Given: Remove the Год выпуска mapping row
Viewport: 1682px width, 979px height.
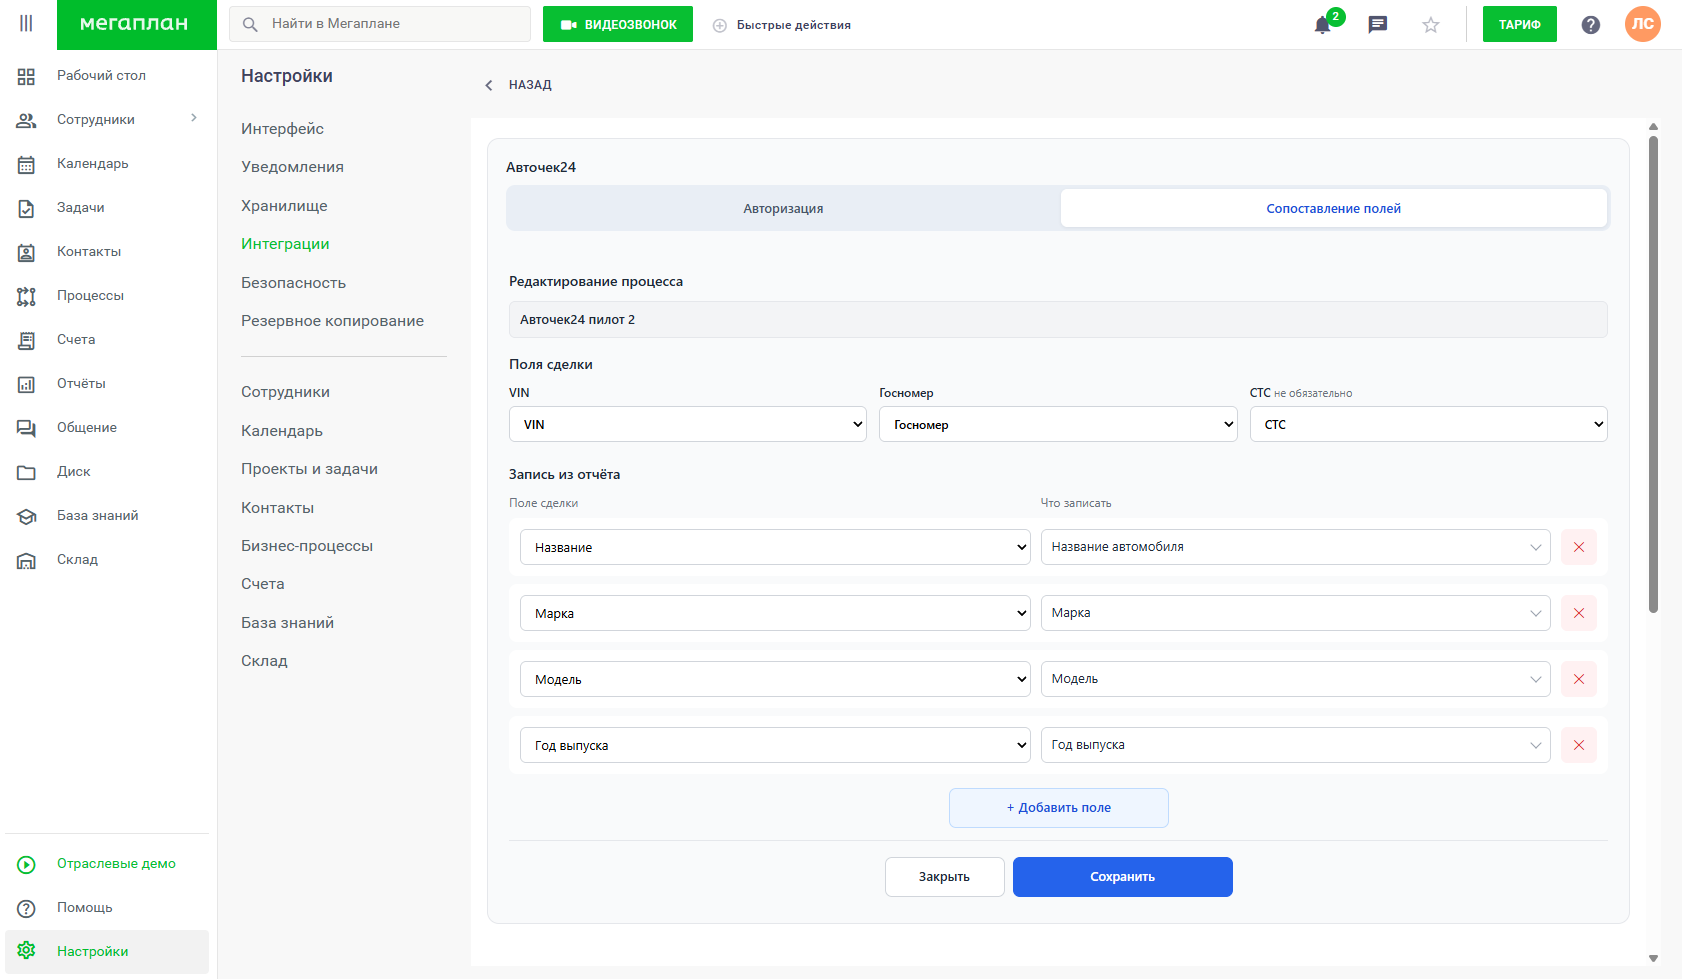Looking at the screenshot, I should [1579, 745].
